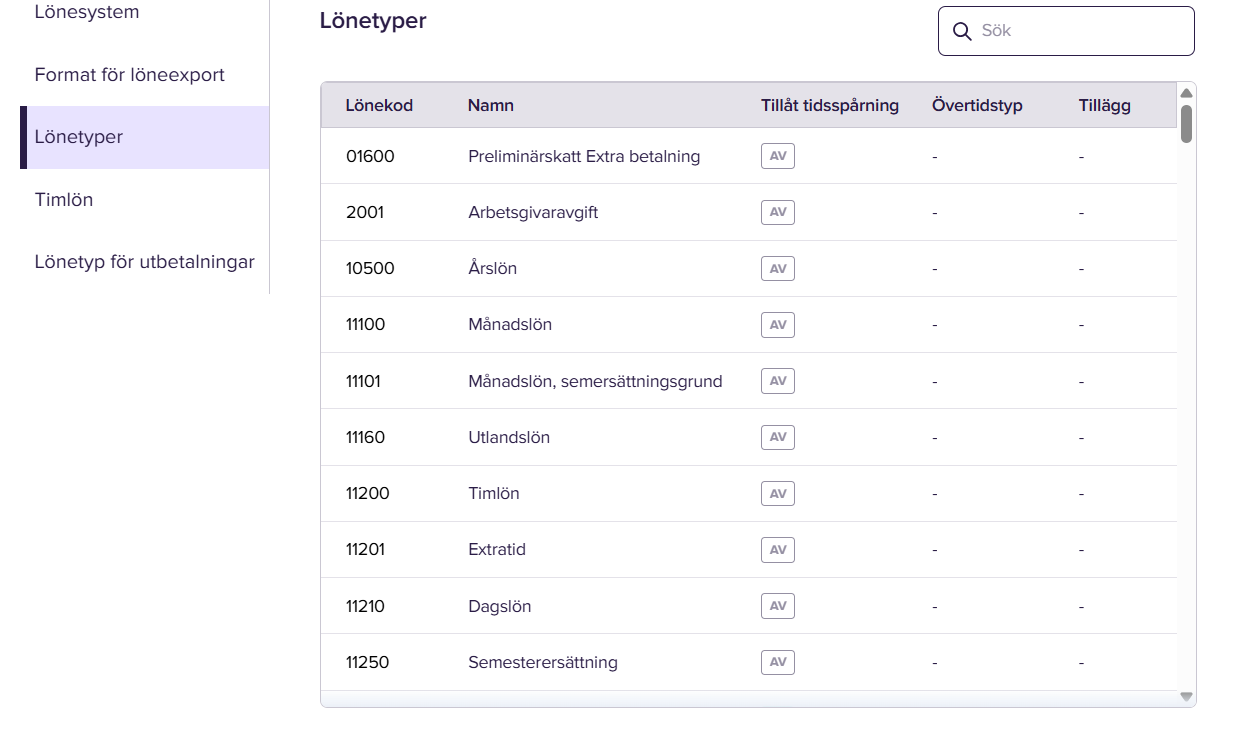Select wage code 01600

(x=370, y=156)
